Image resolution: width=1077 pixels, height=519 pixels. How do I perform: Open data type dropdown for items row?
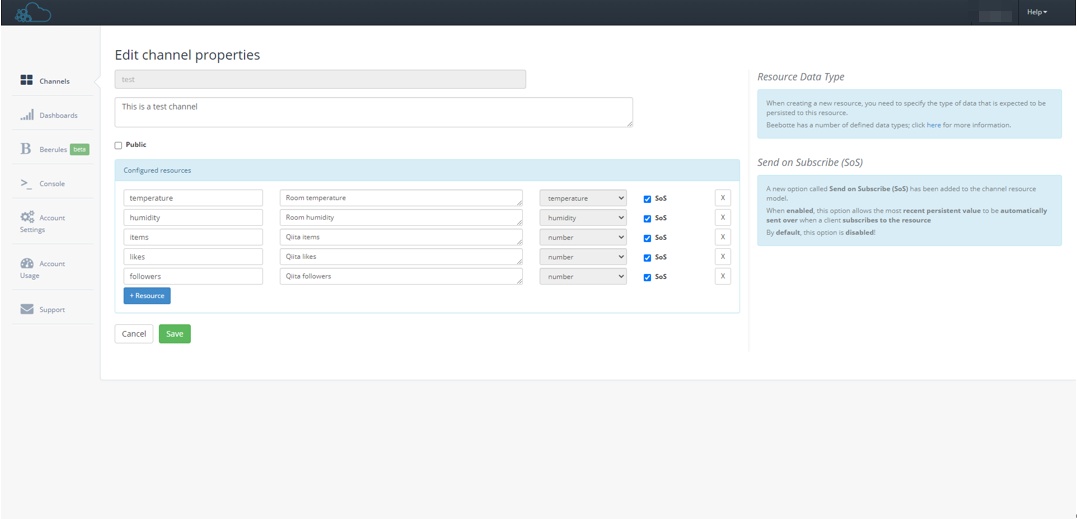pyautogui.click(x=582, y=237)
